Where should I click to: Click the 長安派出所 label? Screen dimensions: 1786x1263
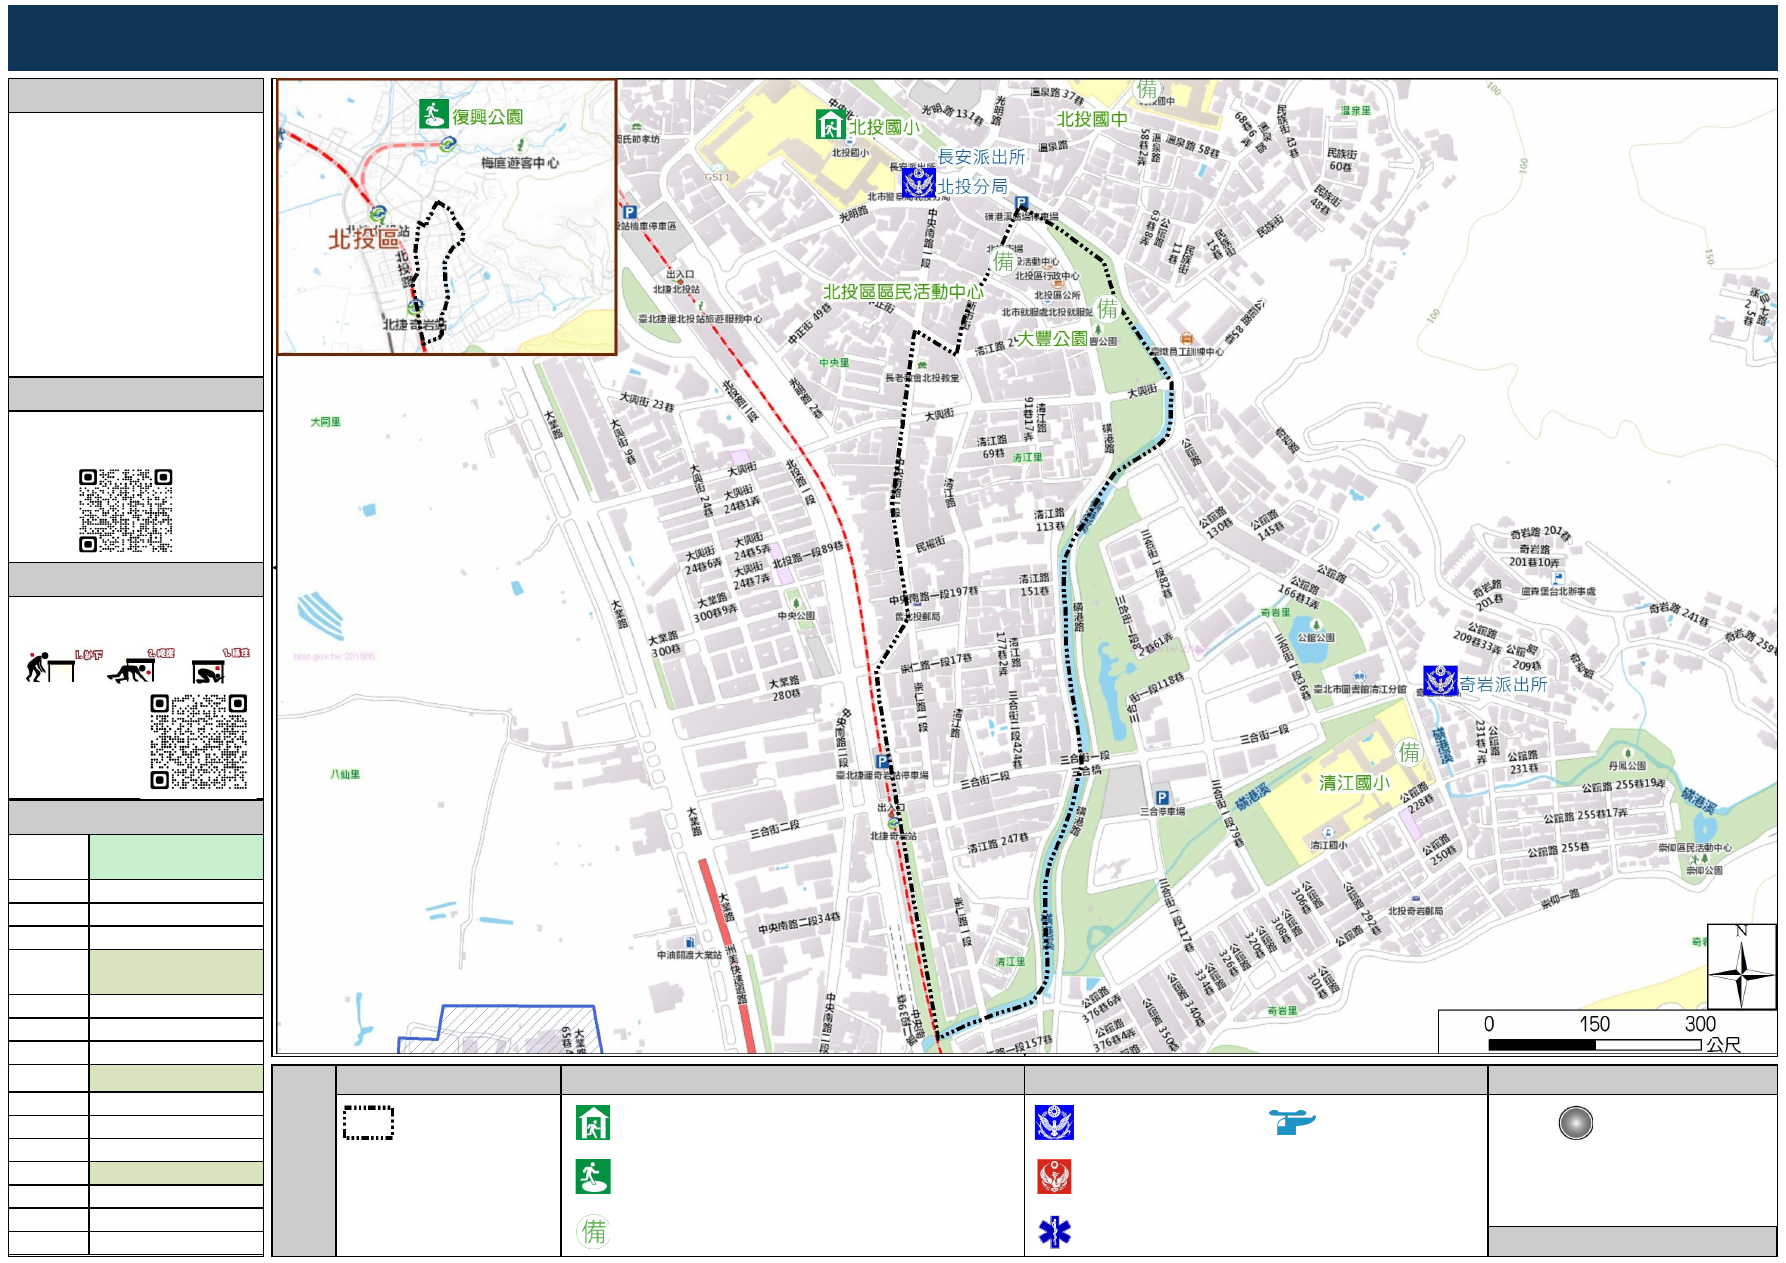coord(981,157)
